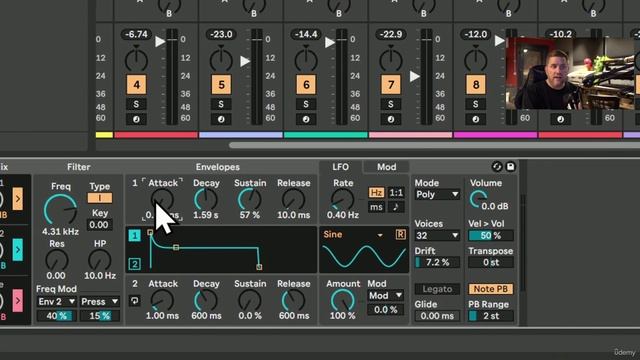Screen dimensions: 640x360
Task: Click the LFO Rate knob
Action: click(342, 200)
